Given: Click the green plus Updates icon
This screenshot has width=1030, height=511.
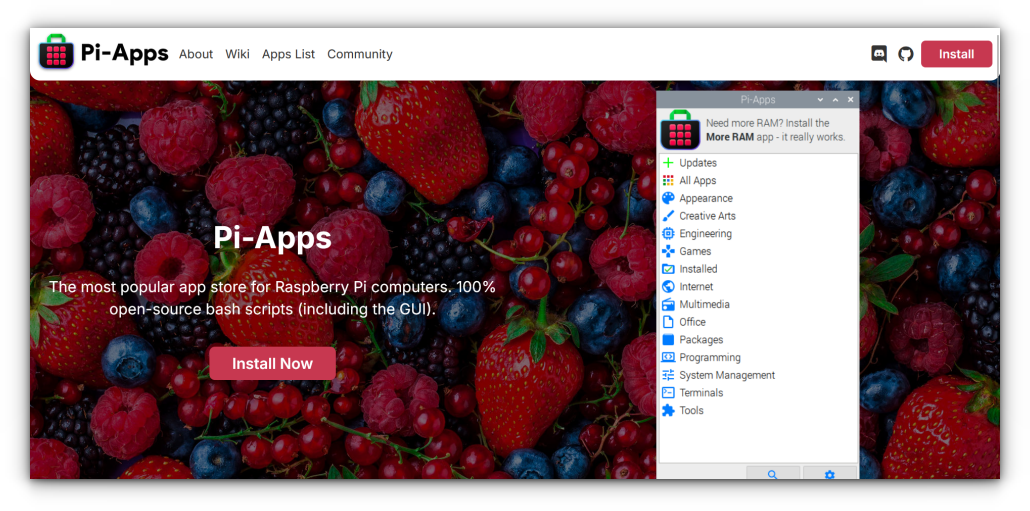Looking at the screenshot, I should 669,163.
